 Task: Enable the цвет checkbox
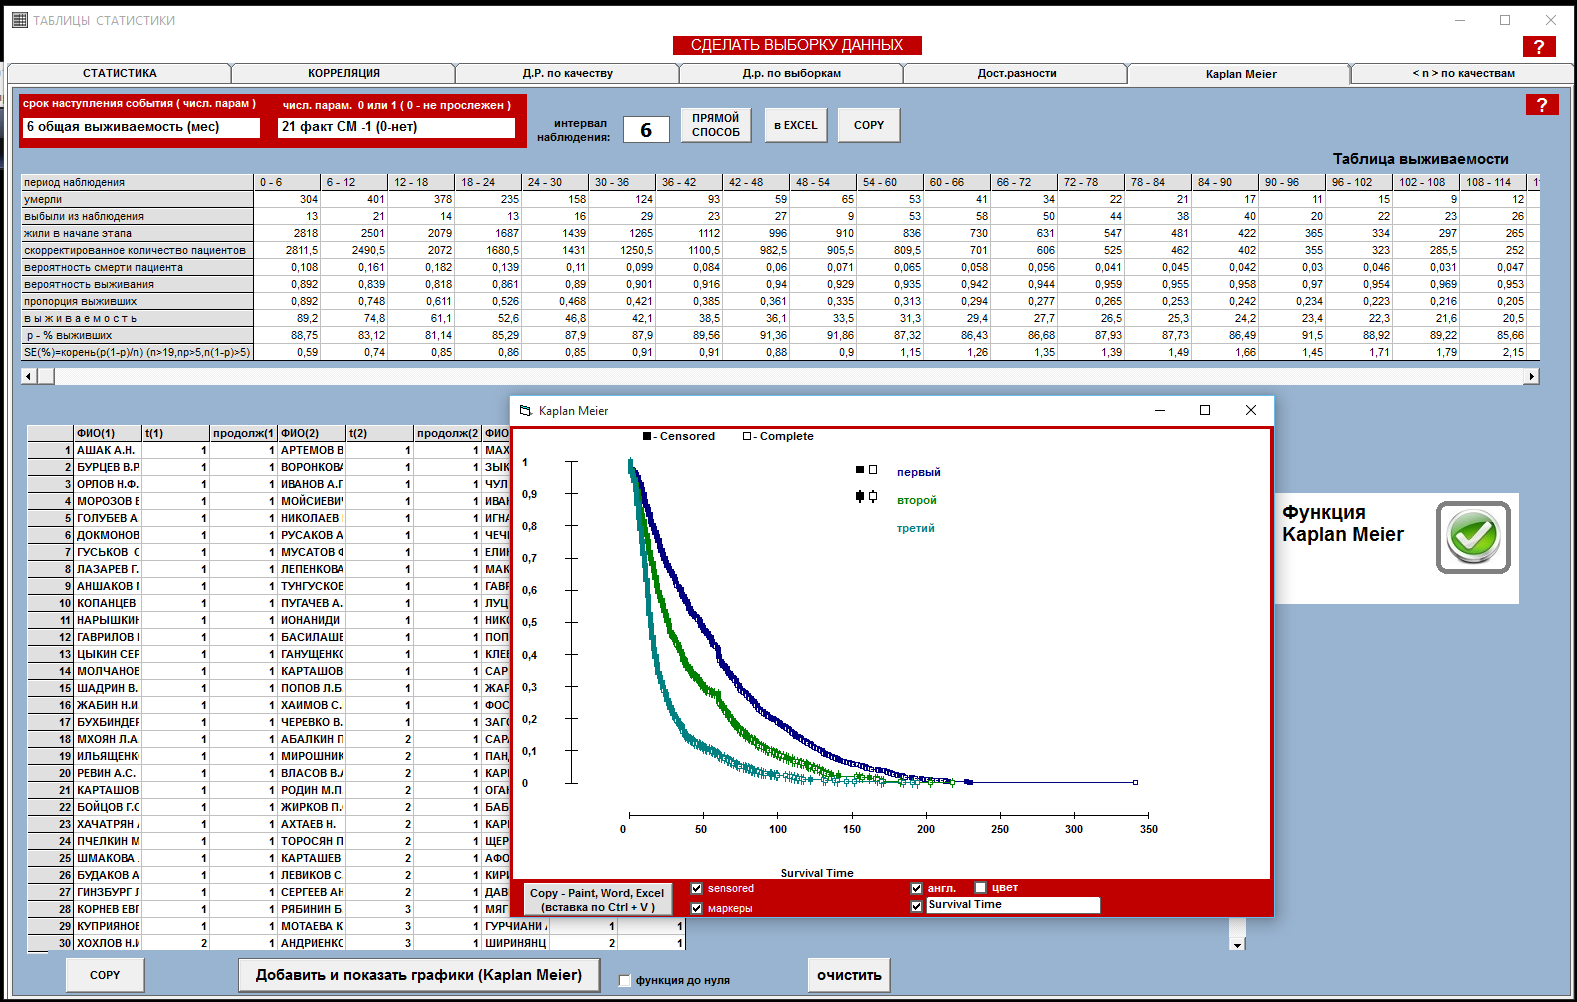981,888
